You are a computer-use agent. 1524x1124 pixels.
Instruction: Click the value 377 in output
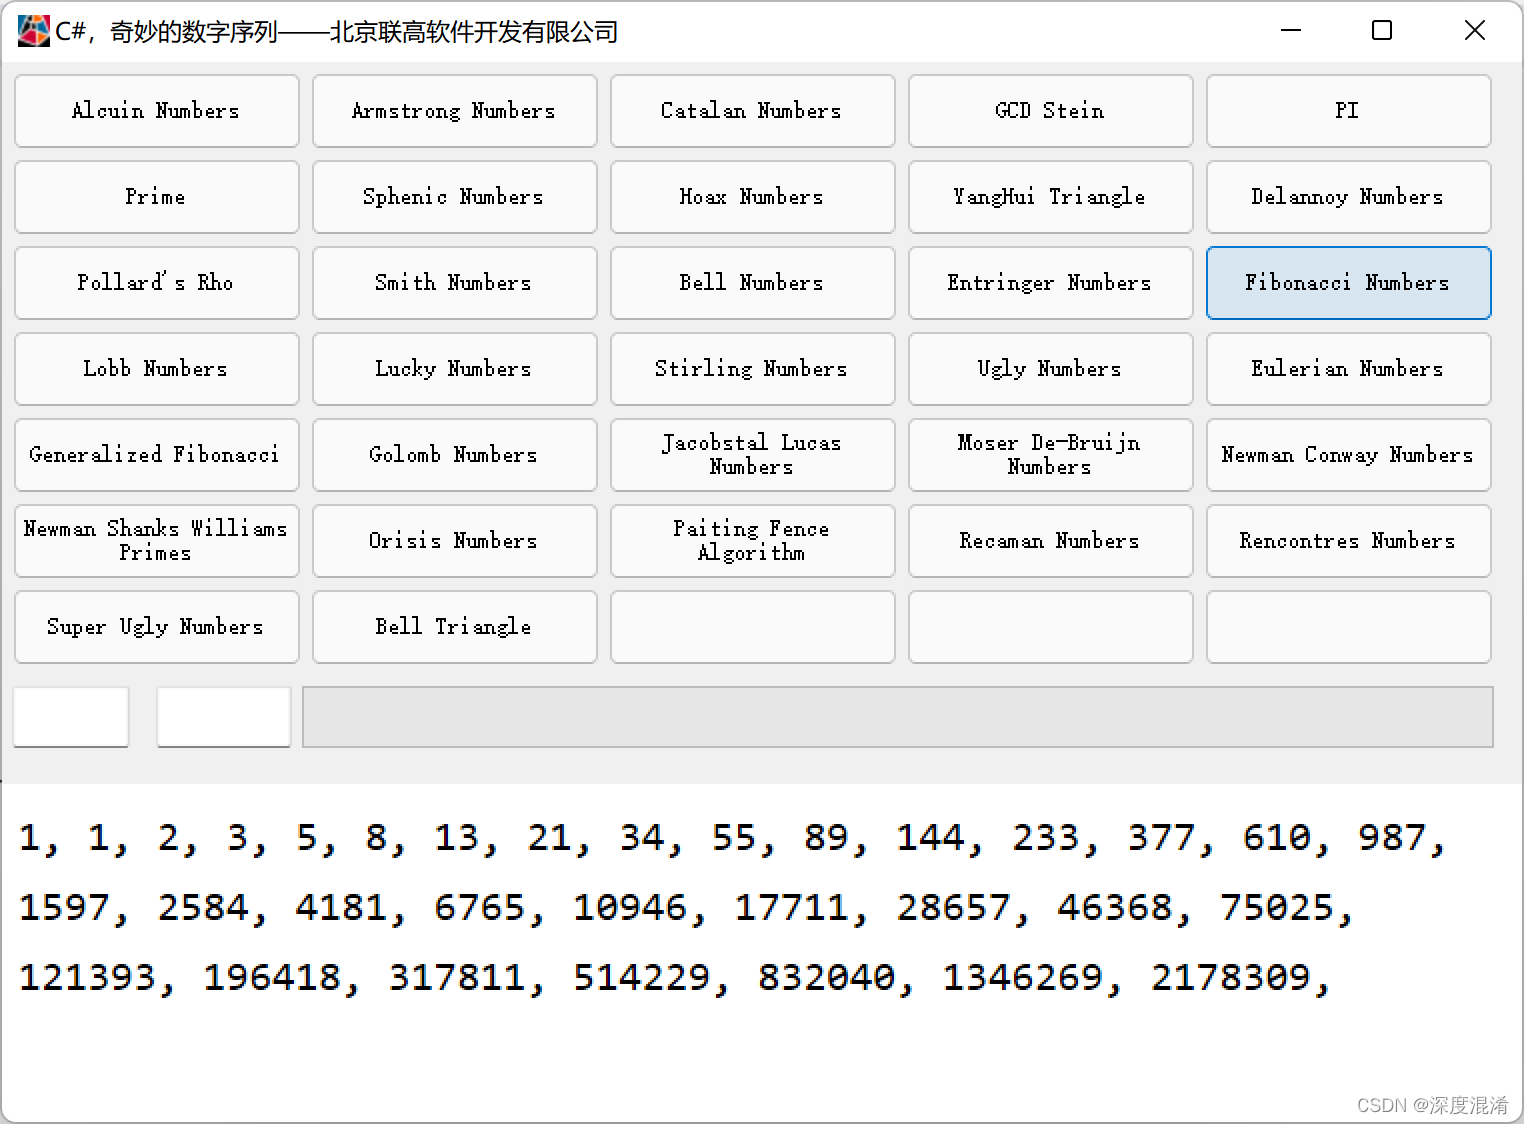pyautogui.click(x=1161, y=838)
